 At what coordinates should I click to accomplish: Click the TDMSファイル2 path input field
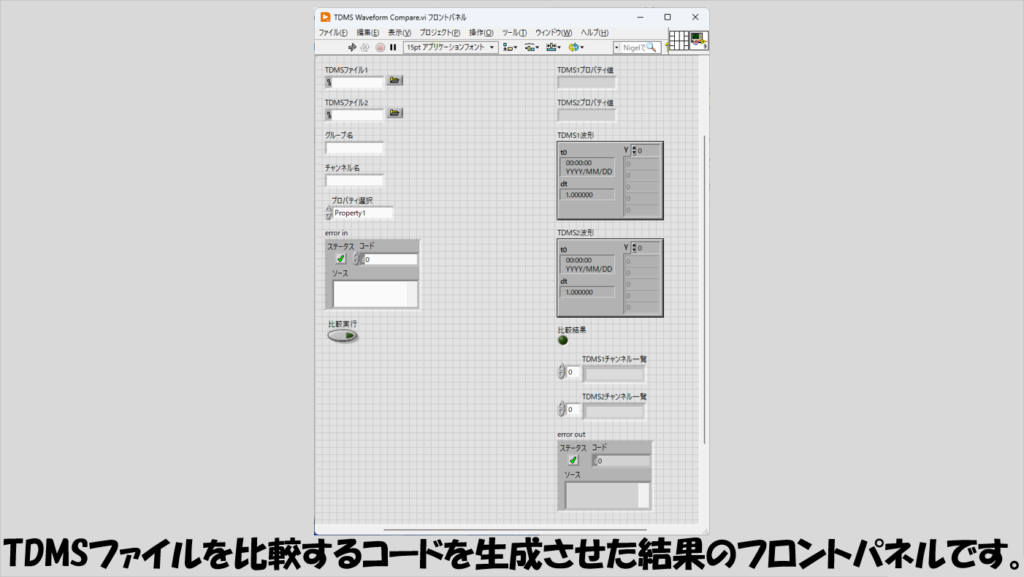[359, 115]
